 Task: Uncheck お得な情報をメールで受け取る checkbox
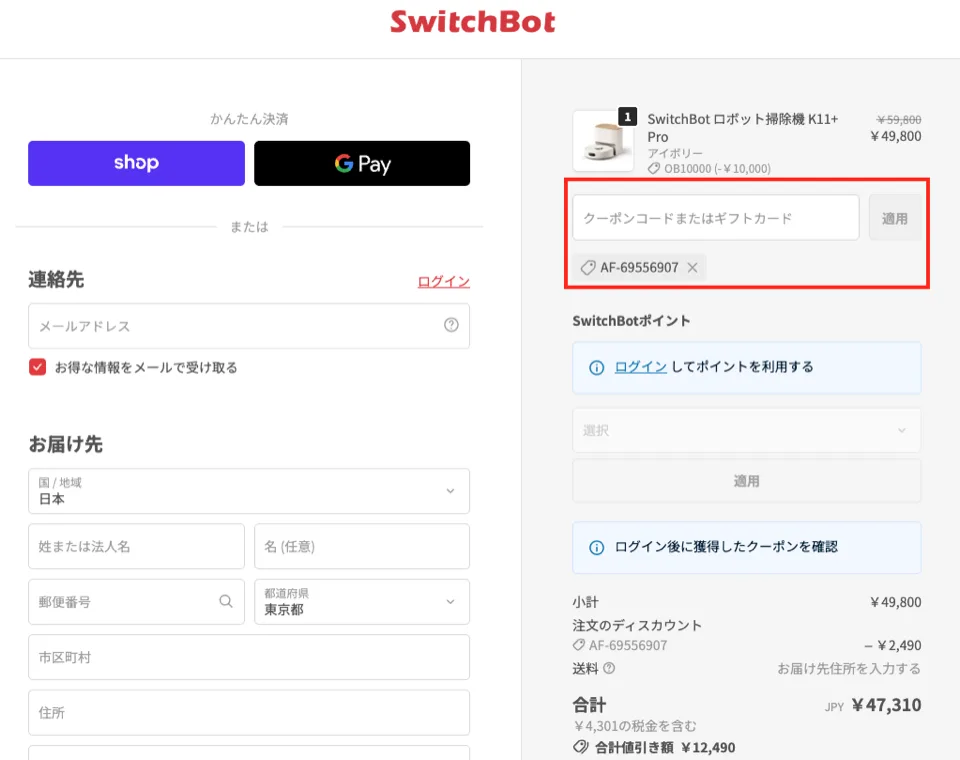coord(37,367)
